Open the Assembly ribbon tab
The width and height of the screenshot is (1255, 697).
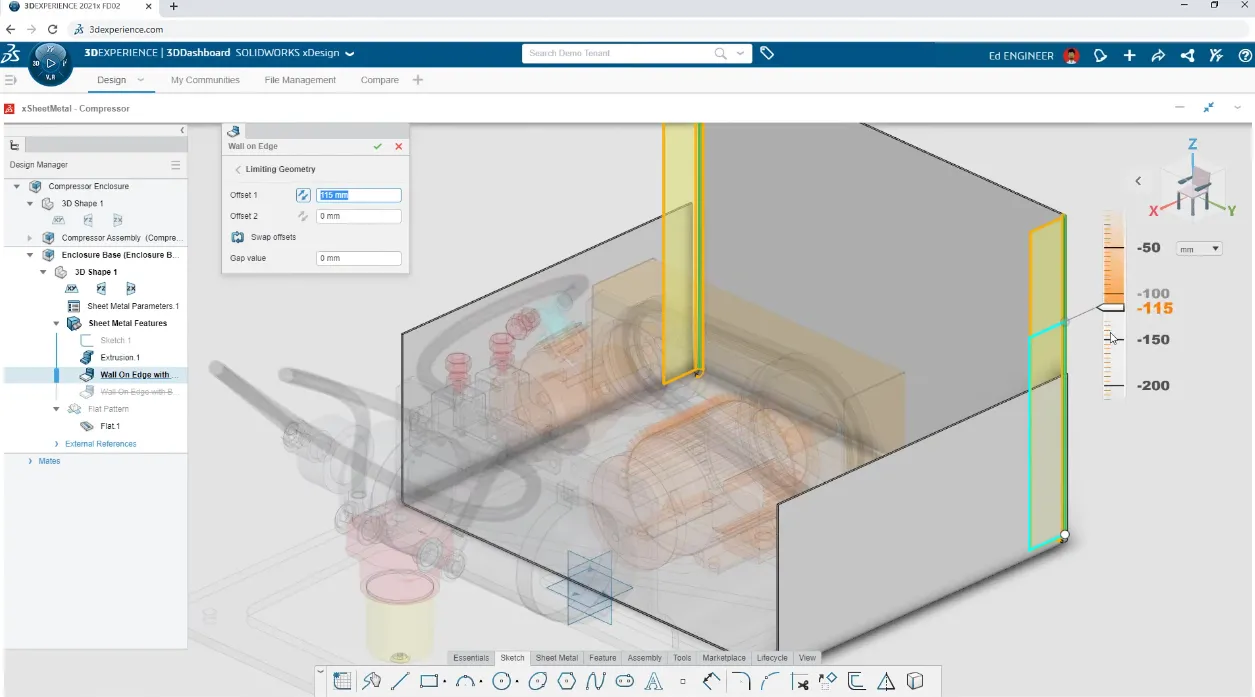pyautogui.click(x=645, y=657)
